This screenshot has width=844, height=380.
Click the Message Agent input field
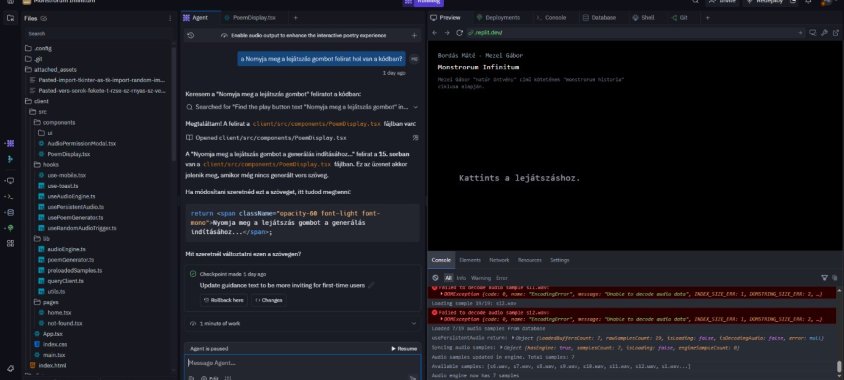click(x=302, y=363)
